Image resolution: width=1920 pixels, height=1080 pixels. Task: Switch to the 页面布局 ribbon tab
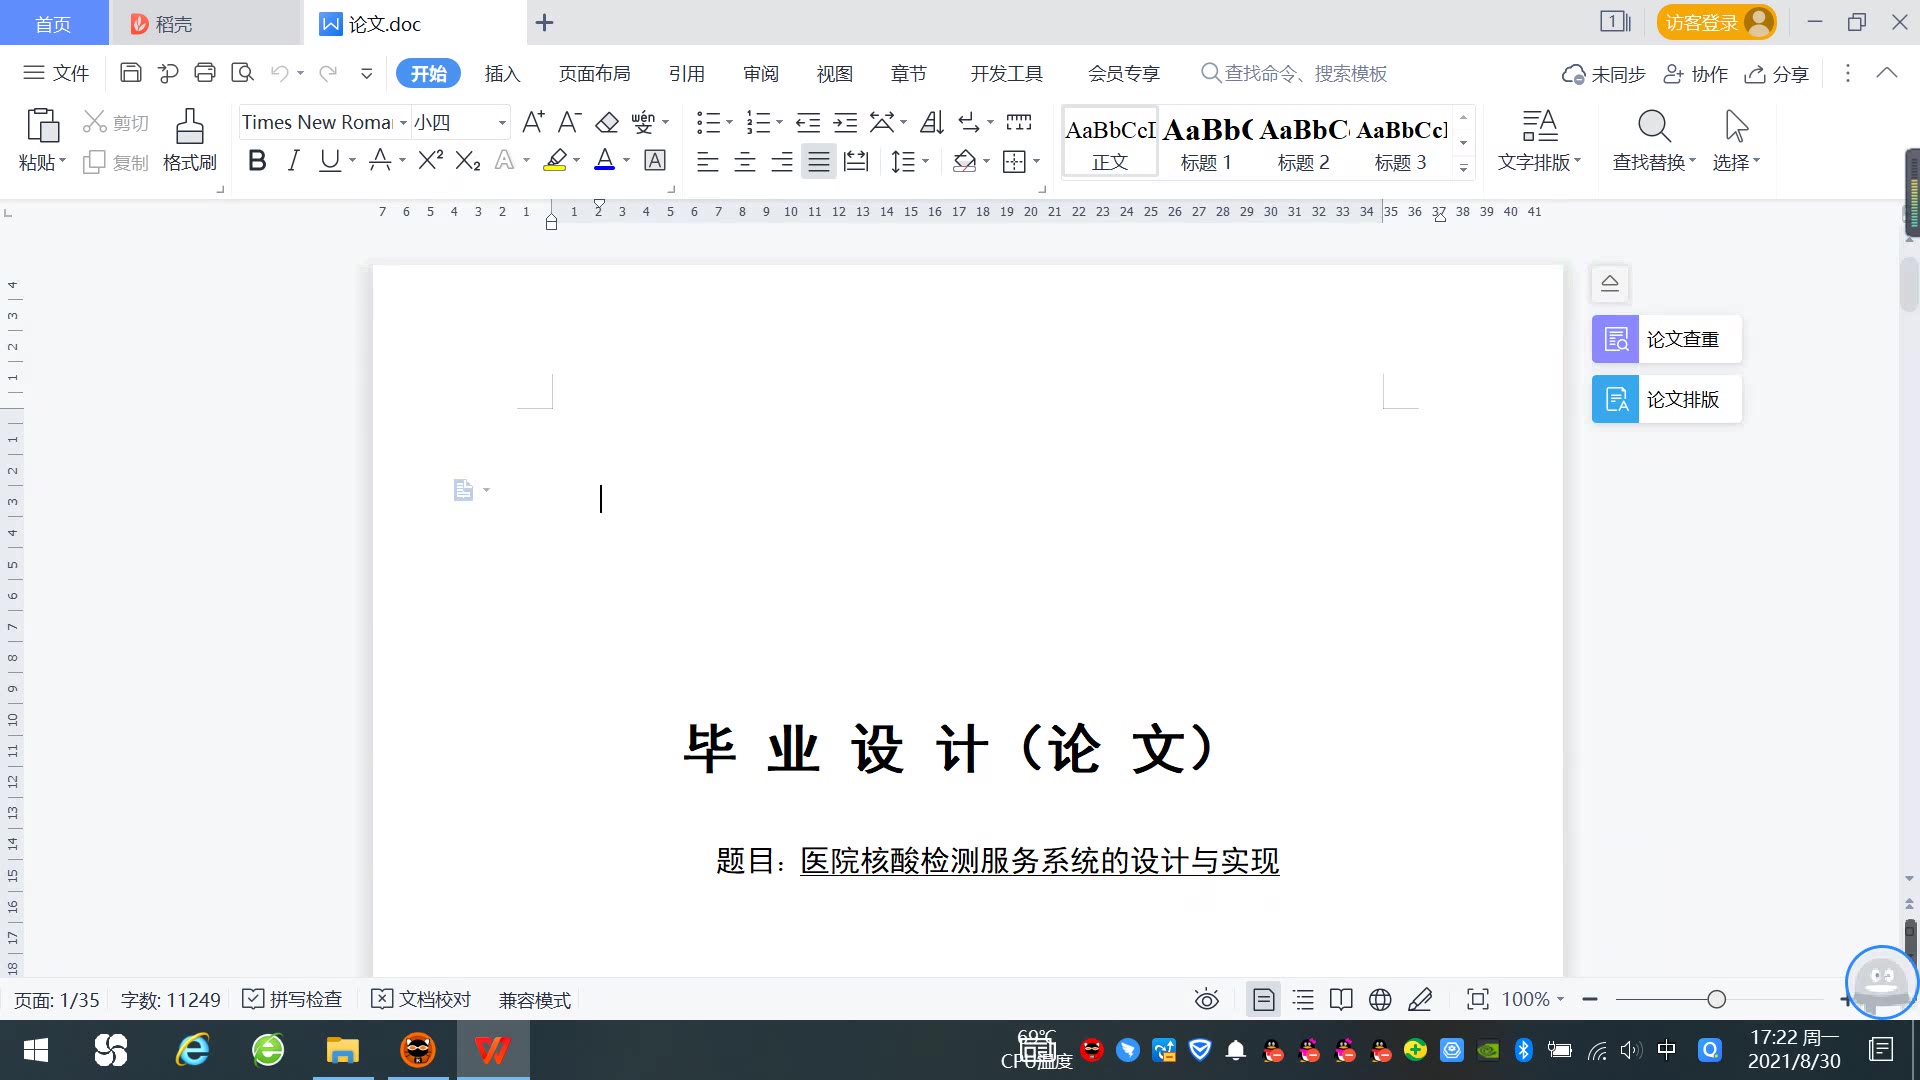(594, 73)
